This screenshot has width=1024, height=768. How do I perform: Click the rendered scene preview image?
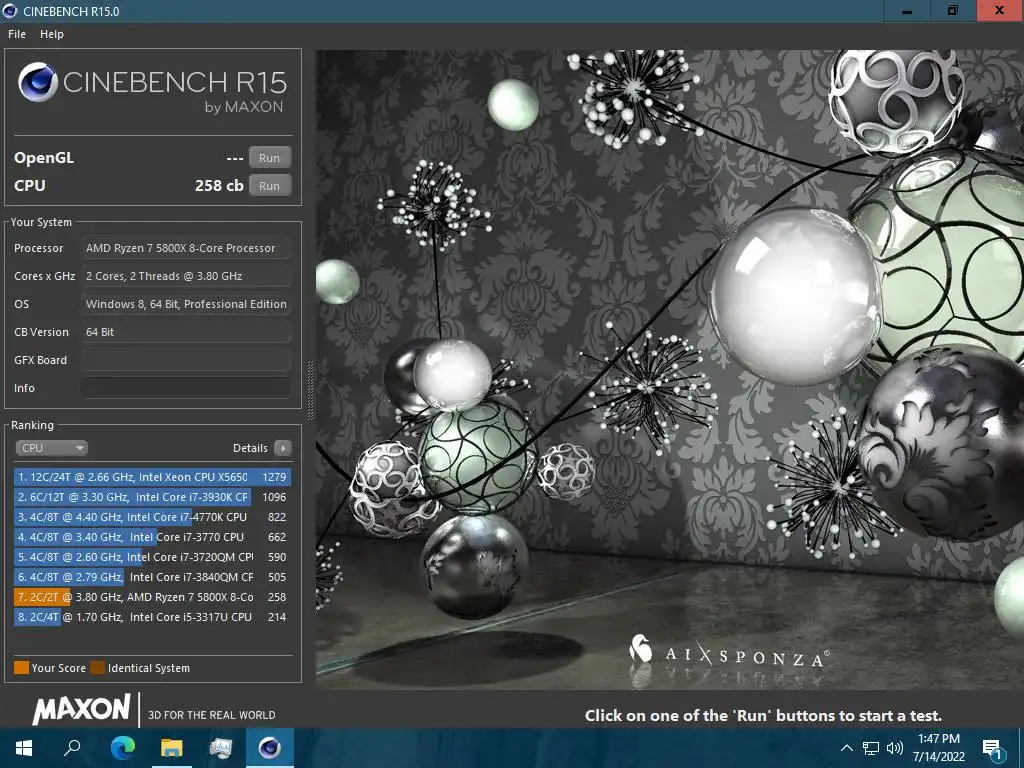tap(670, 370)
